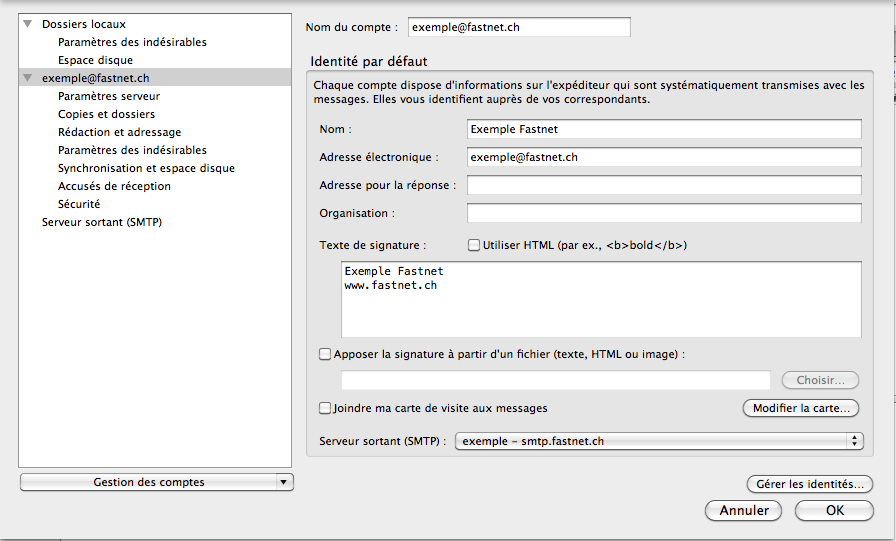This screenshot has height=541, width=896.
Task: Check Apposer la signature à partir d'un fichier
Action: coord(325,354)
